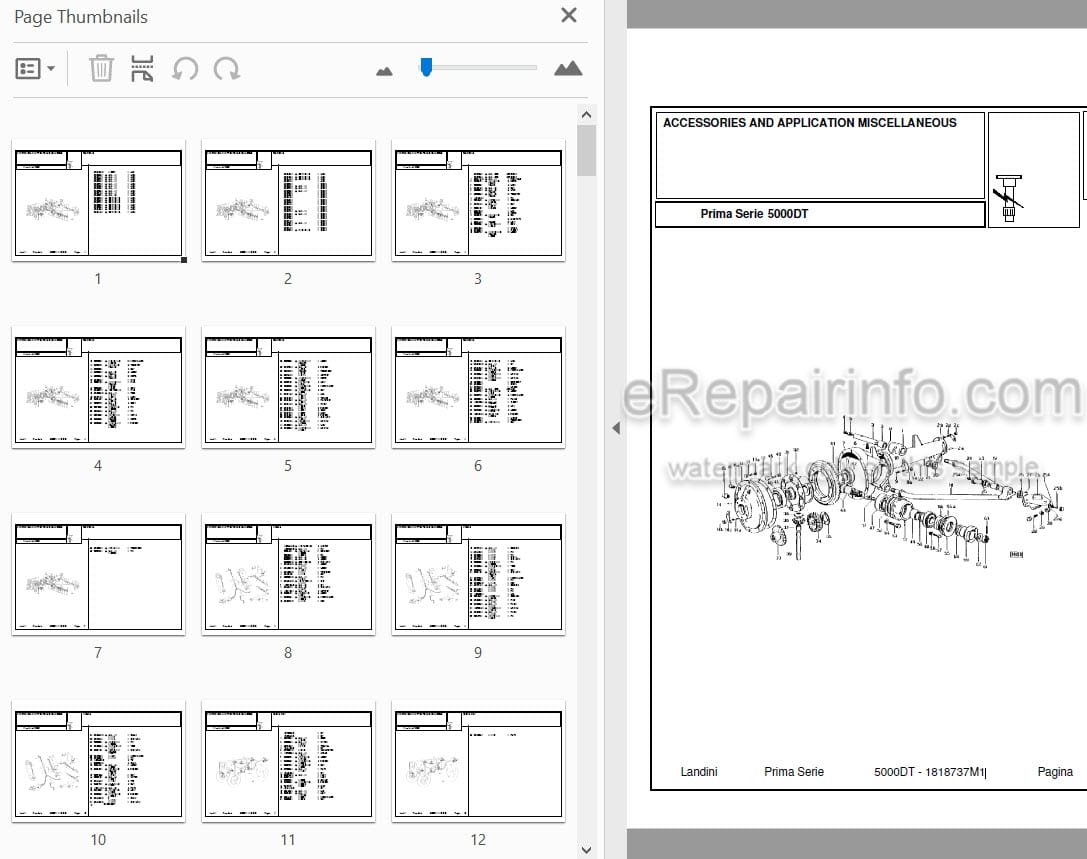Select page 2 thumbnail
1087x859 pixels.
(x=288, y=202)
